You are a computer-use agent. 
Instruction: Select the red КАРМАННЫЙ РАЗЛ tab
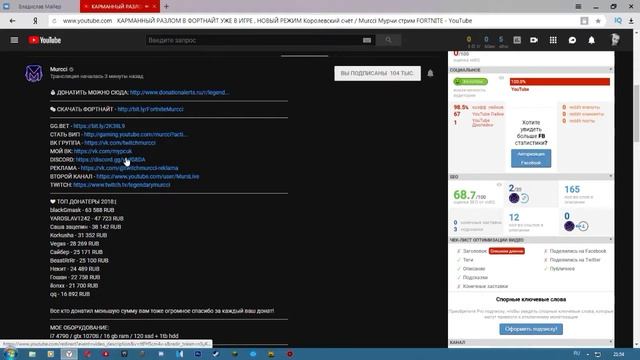click(x=120, y=7)
